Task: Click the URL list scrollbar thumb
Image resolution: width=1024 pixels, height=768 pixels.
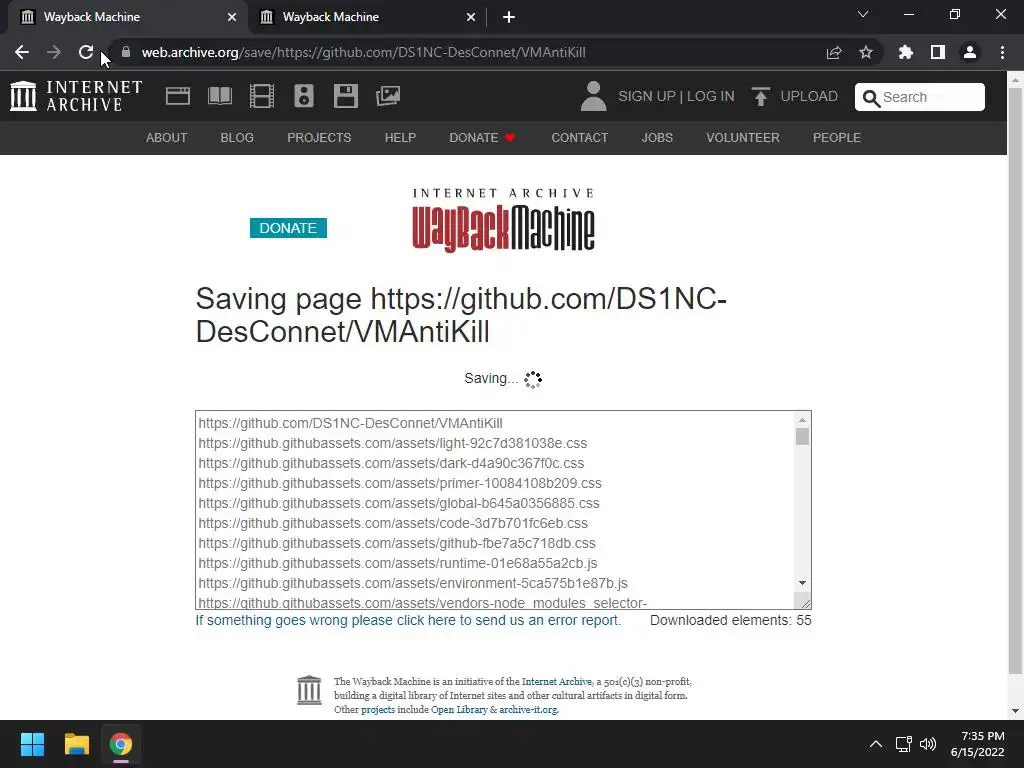Action: coord(803,436)
